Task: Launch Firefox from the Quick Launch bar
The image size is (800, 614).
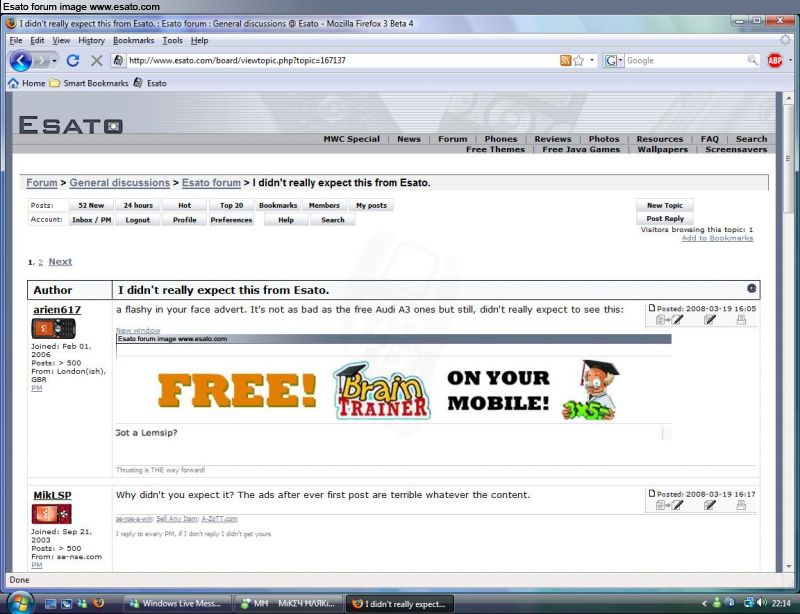Action: click(98, 603)
